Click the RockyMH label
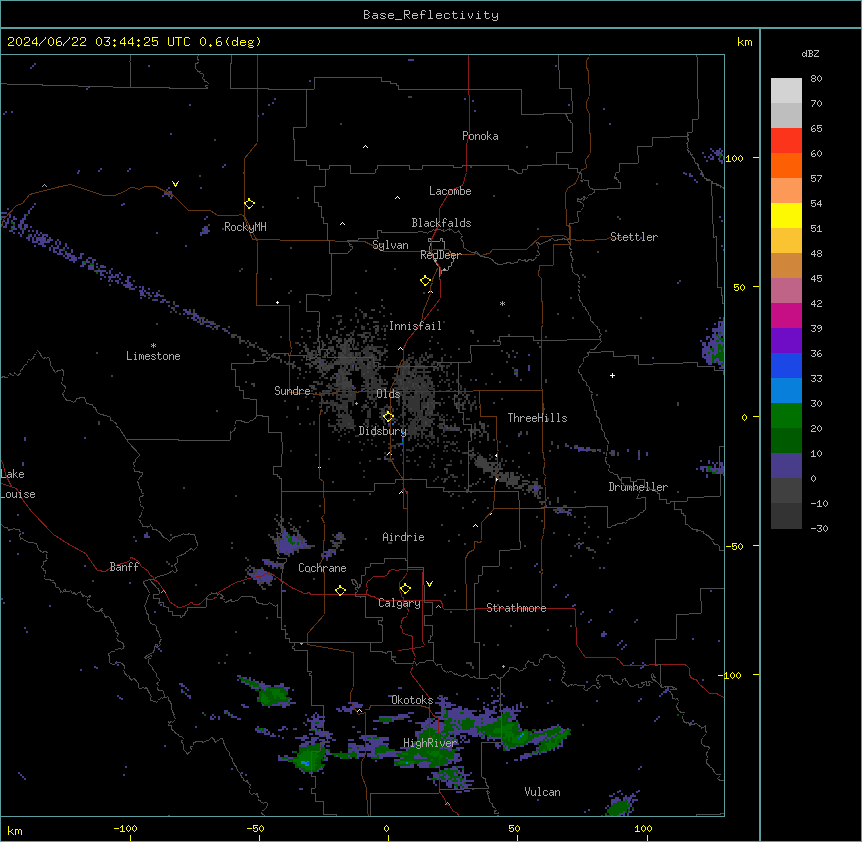 pyautogui.click(x=245, y=227)
